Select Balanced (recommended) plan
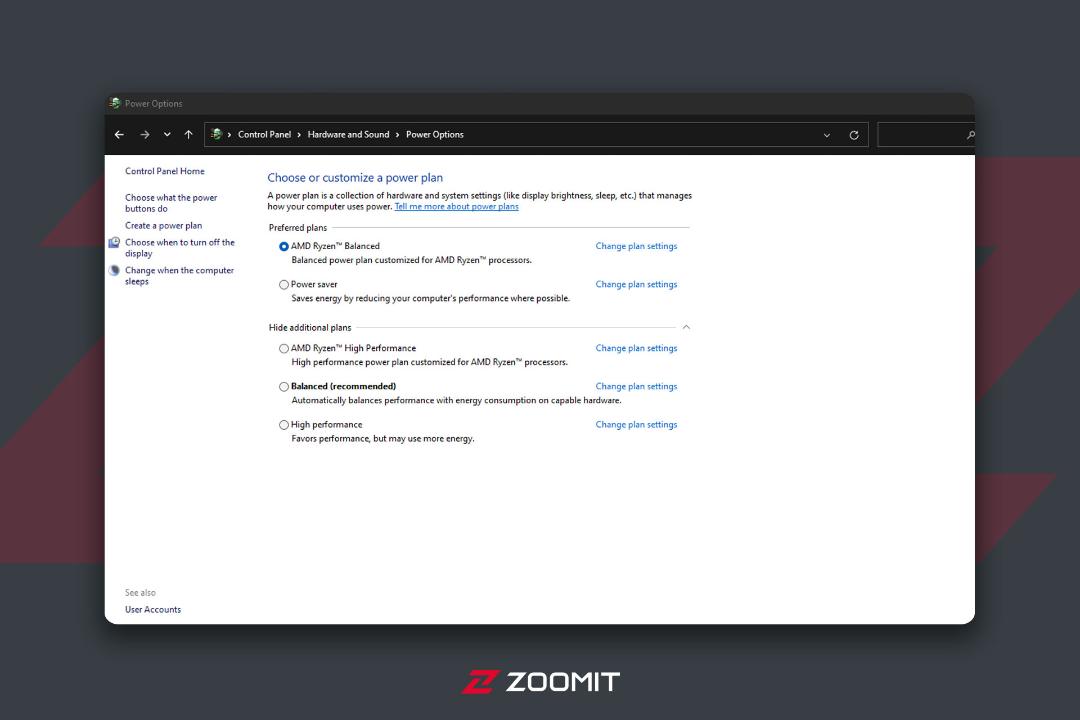This screenshot has height=720, width=1080. point(284,387)
